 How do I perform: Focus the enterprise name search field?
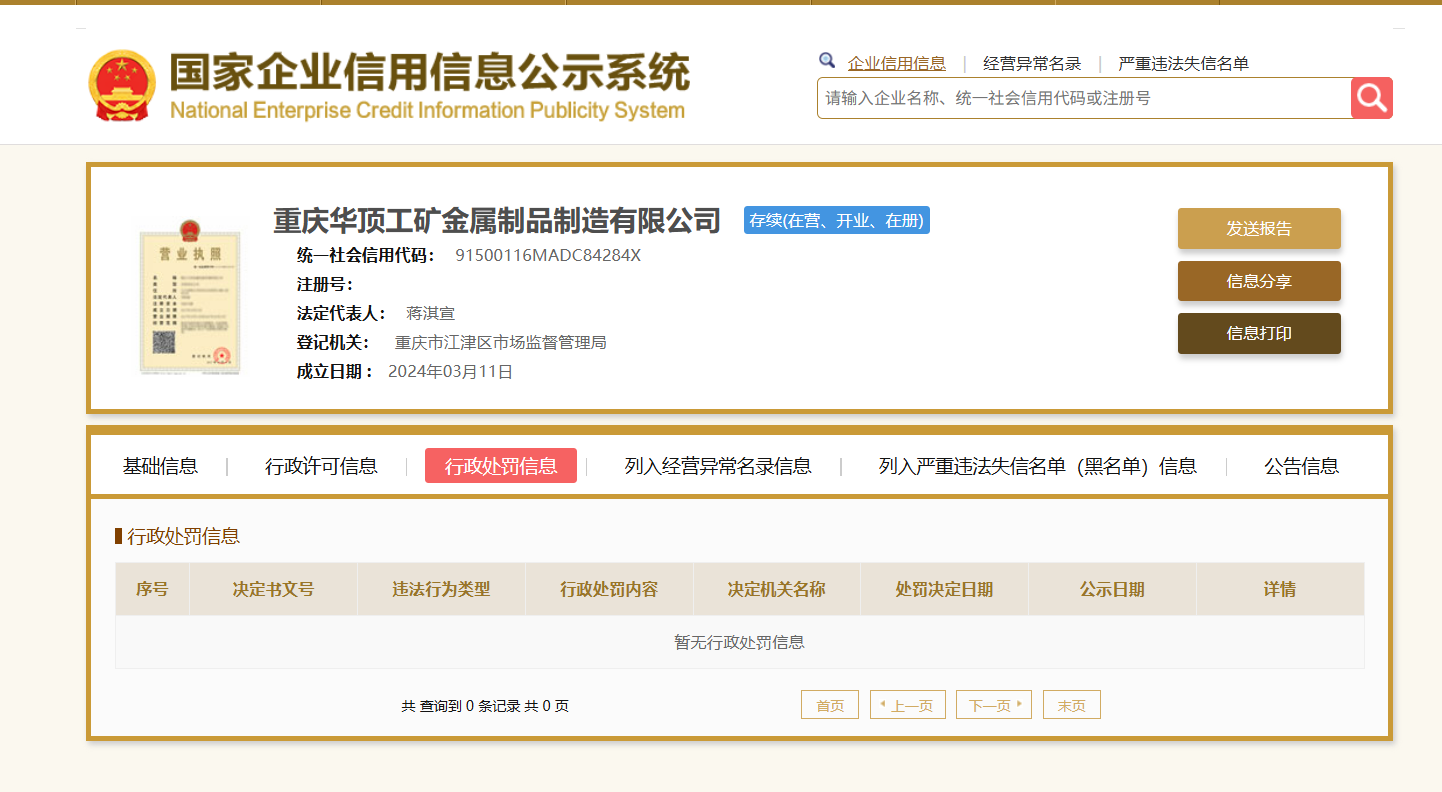(1084, 98)
